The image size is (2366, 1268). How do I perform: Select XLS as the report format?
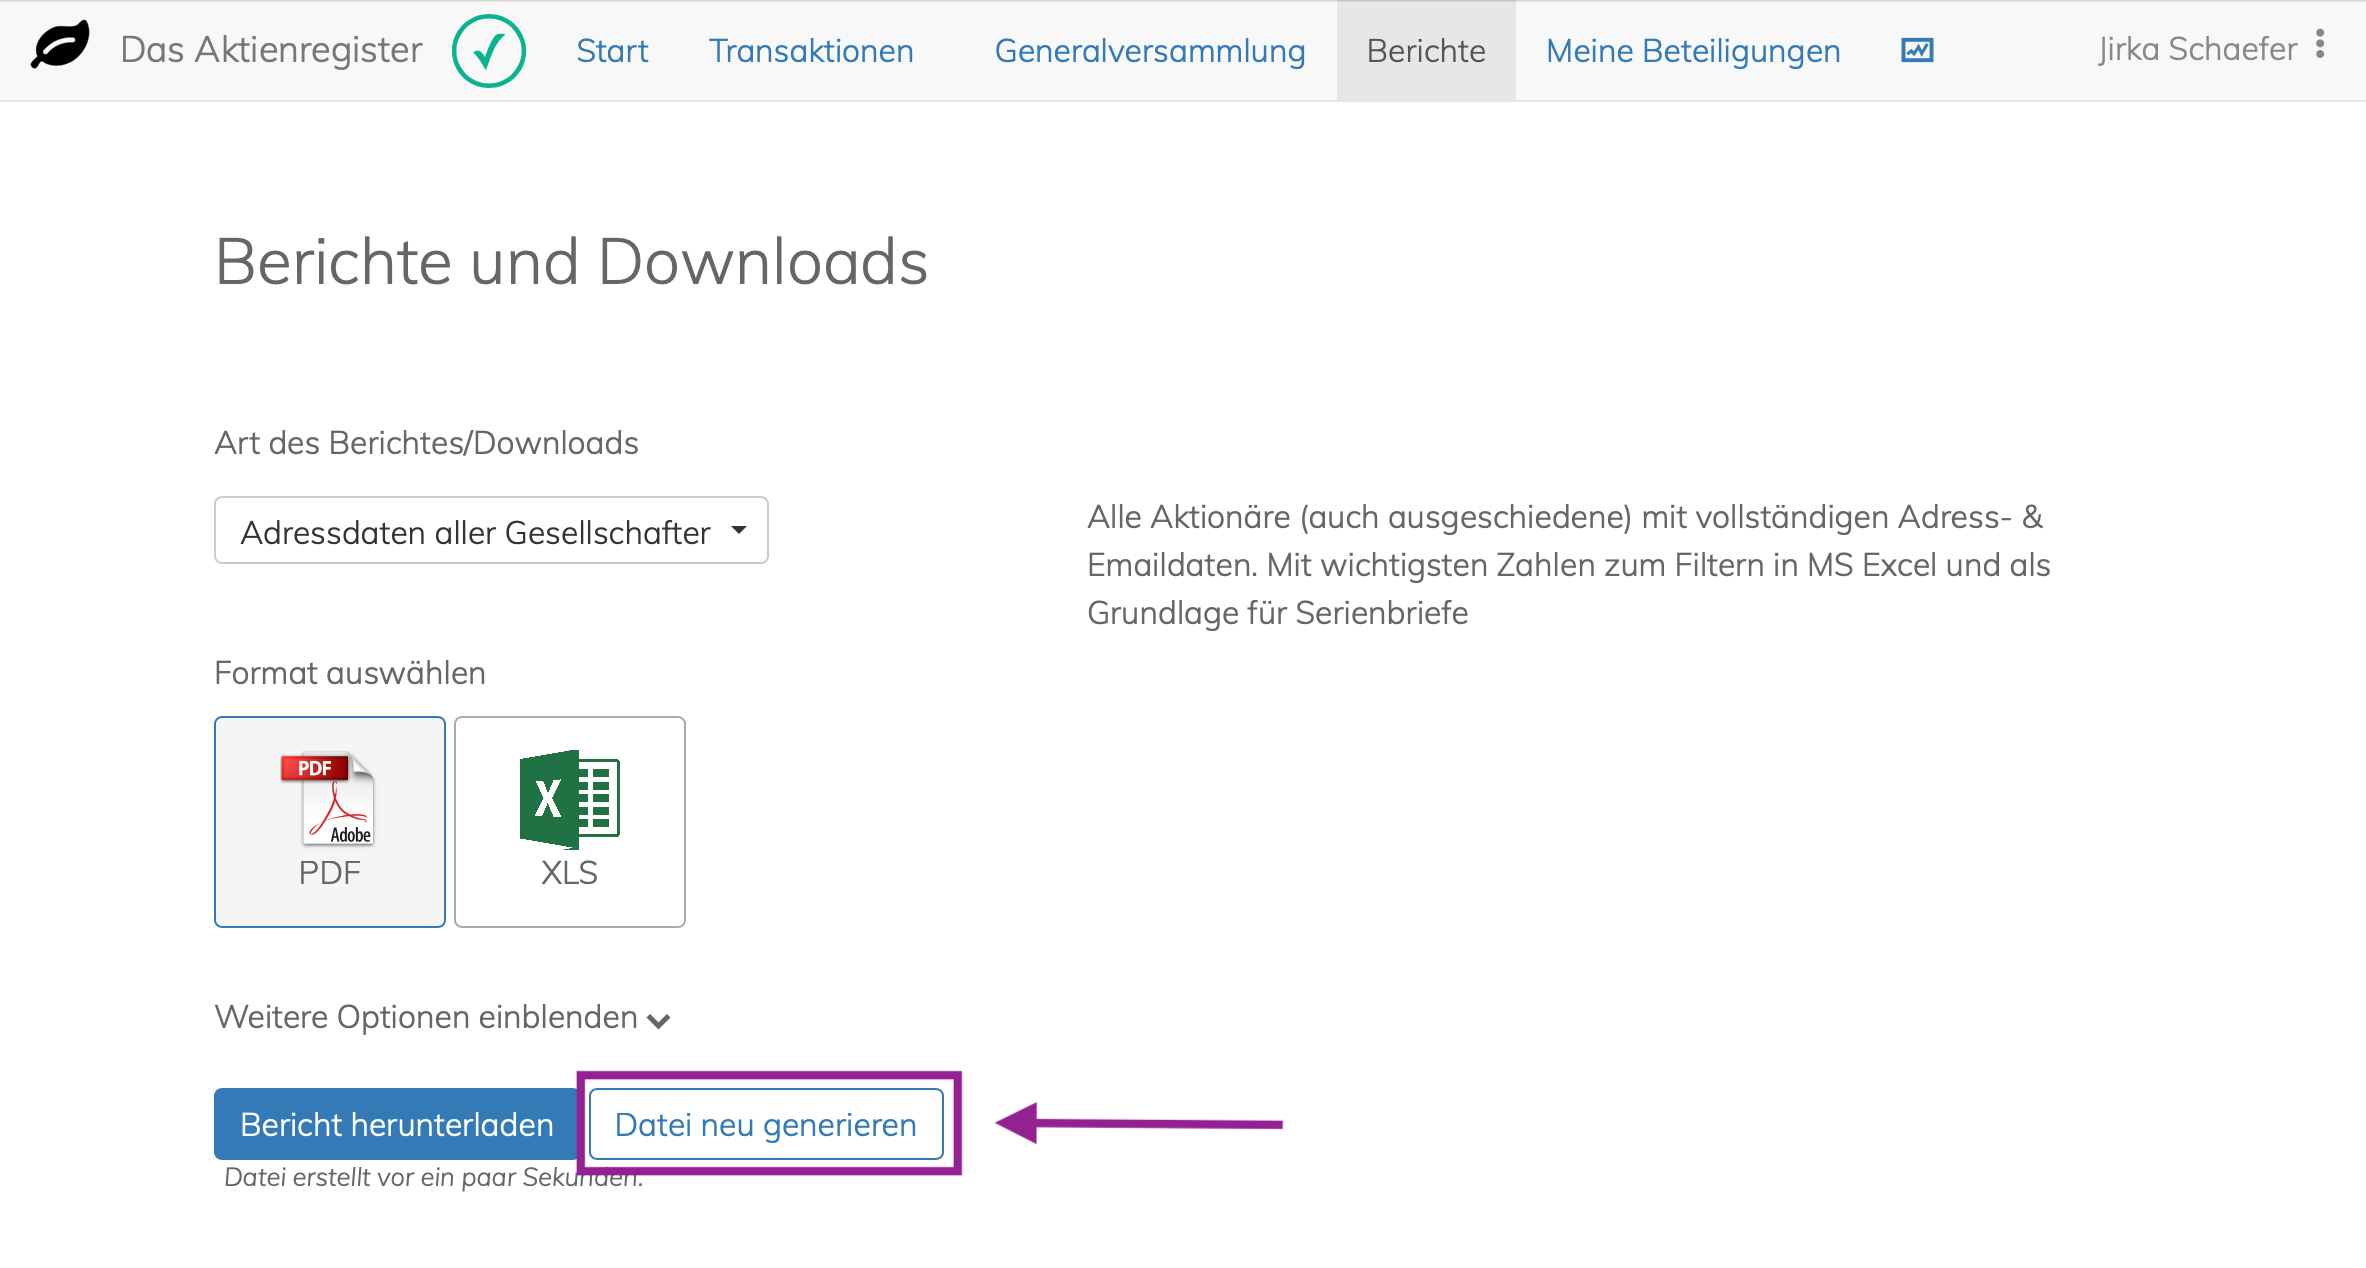point(570,822)
